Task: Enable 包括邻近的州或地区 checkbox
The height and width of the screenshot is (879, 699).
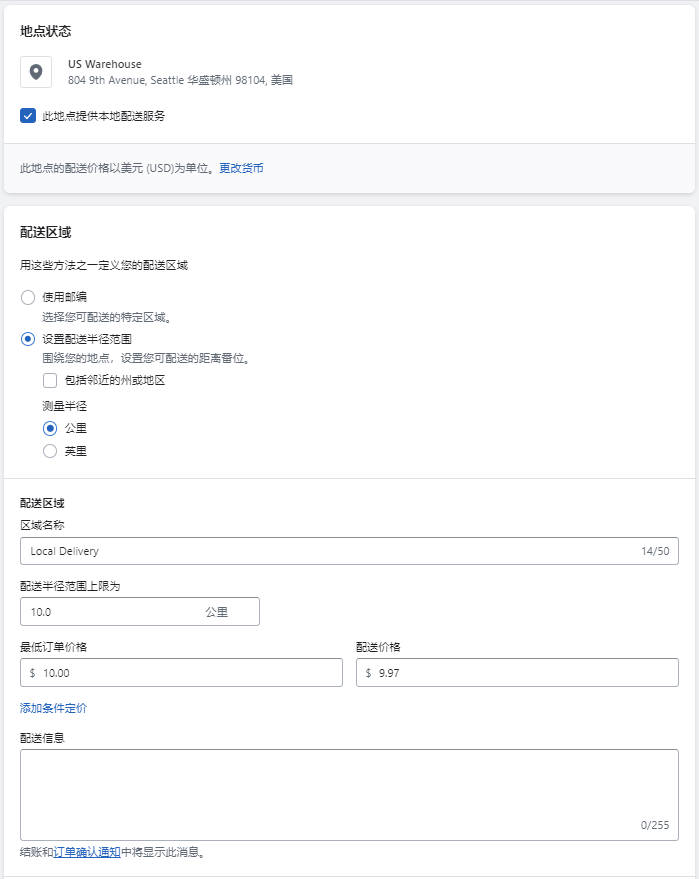Action: point(50,381)
